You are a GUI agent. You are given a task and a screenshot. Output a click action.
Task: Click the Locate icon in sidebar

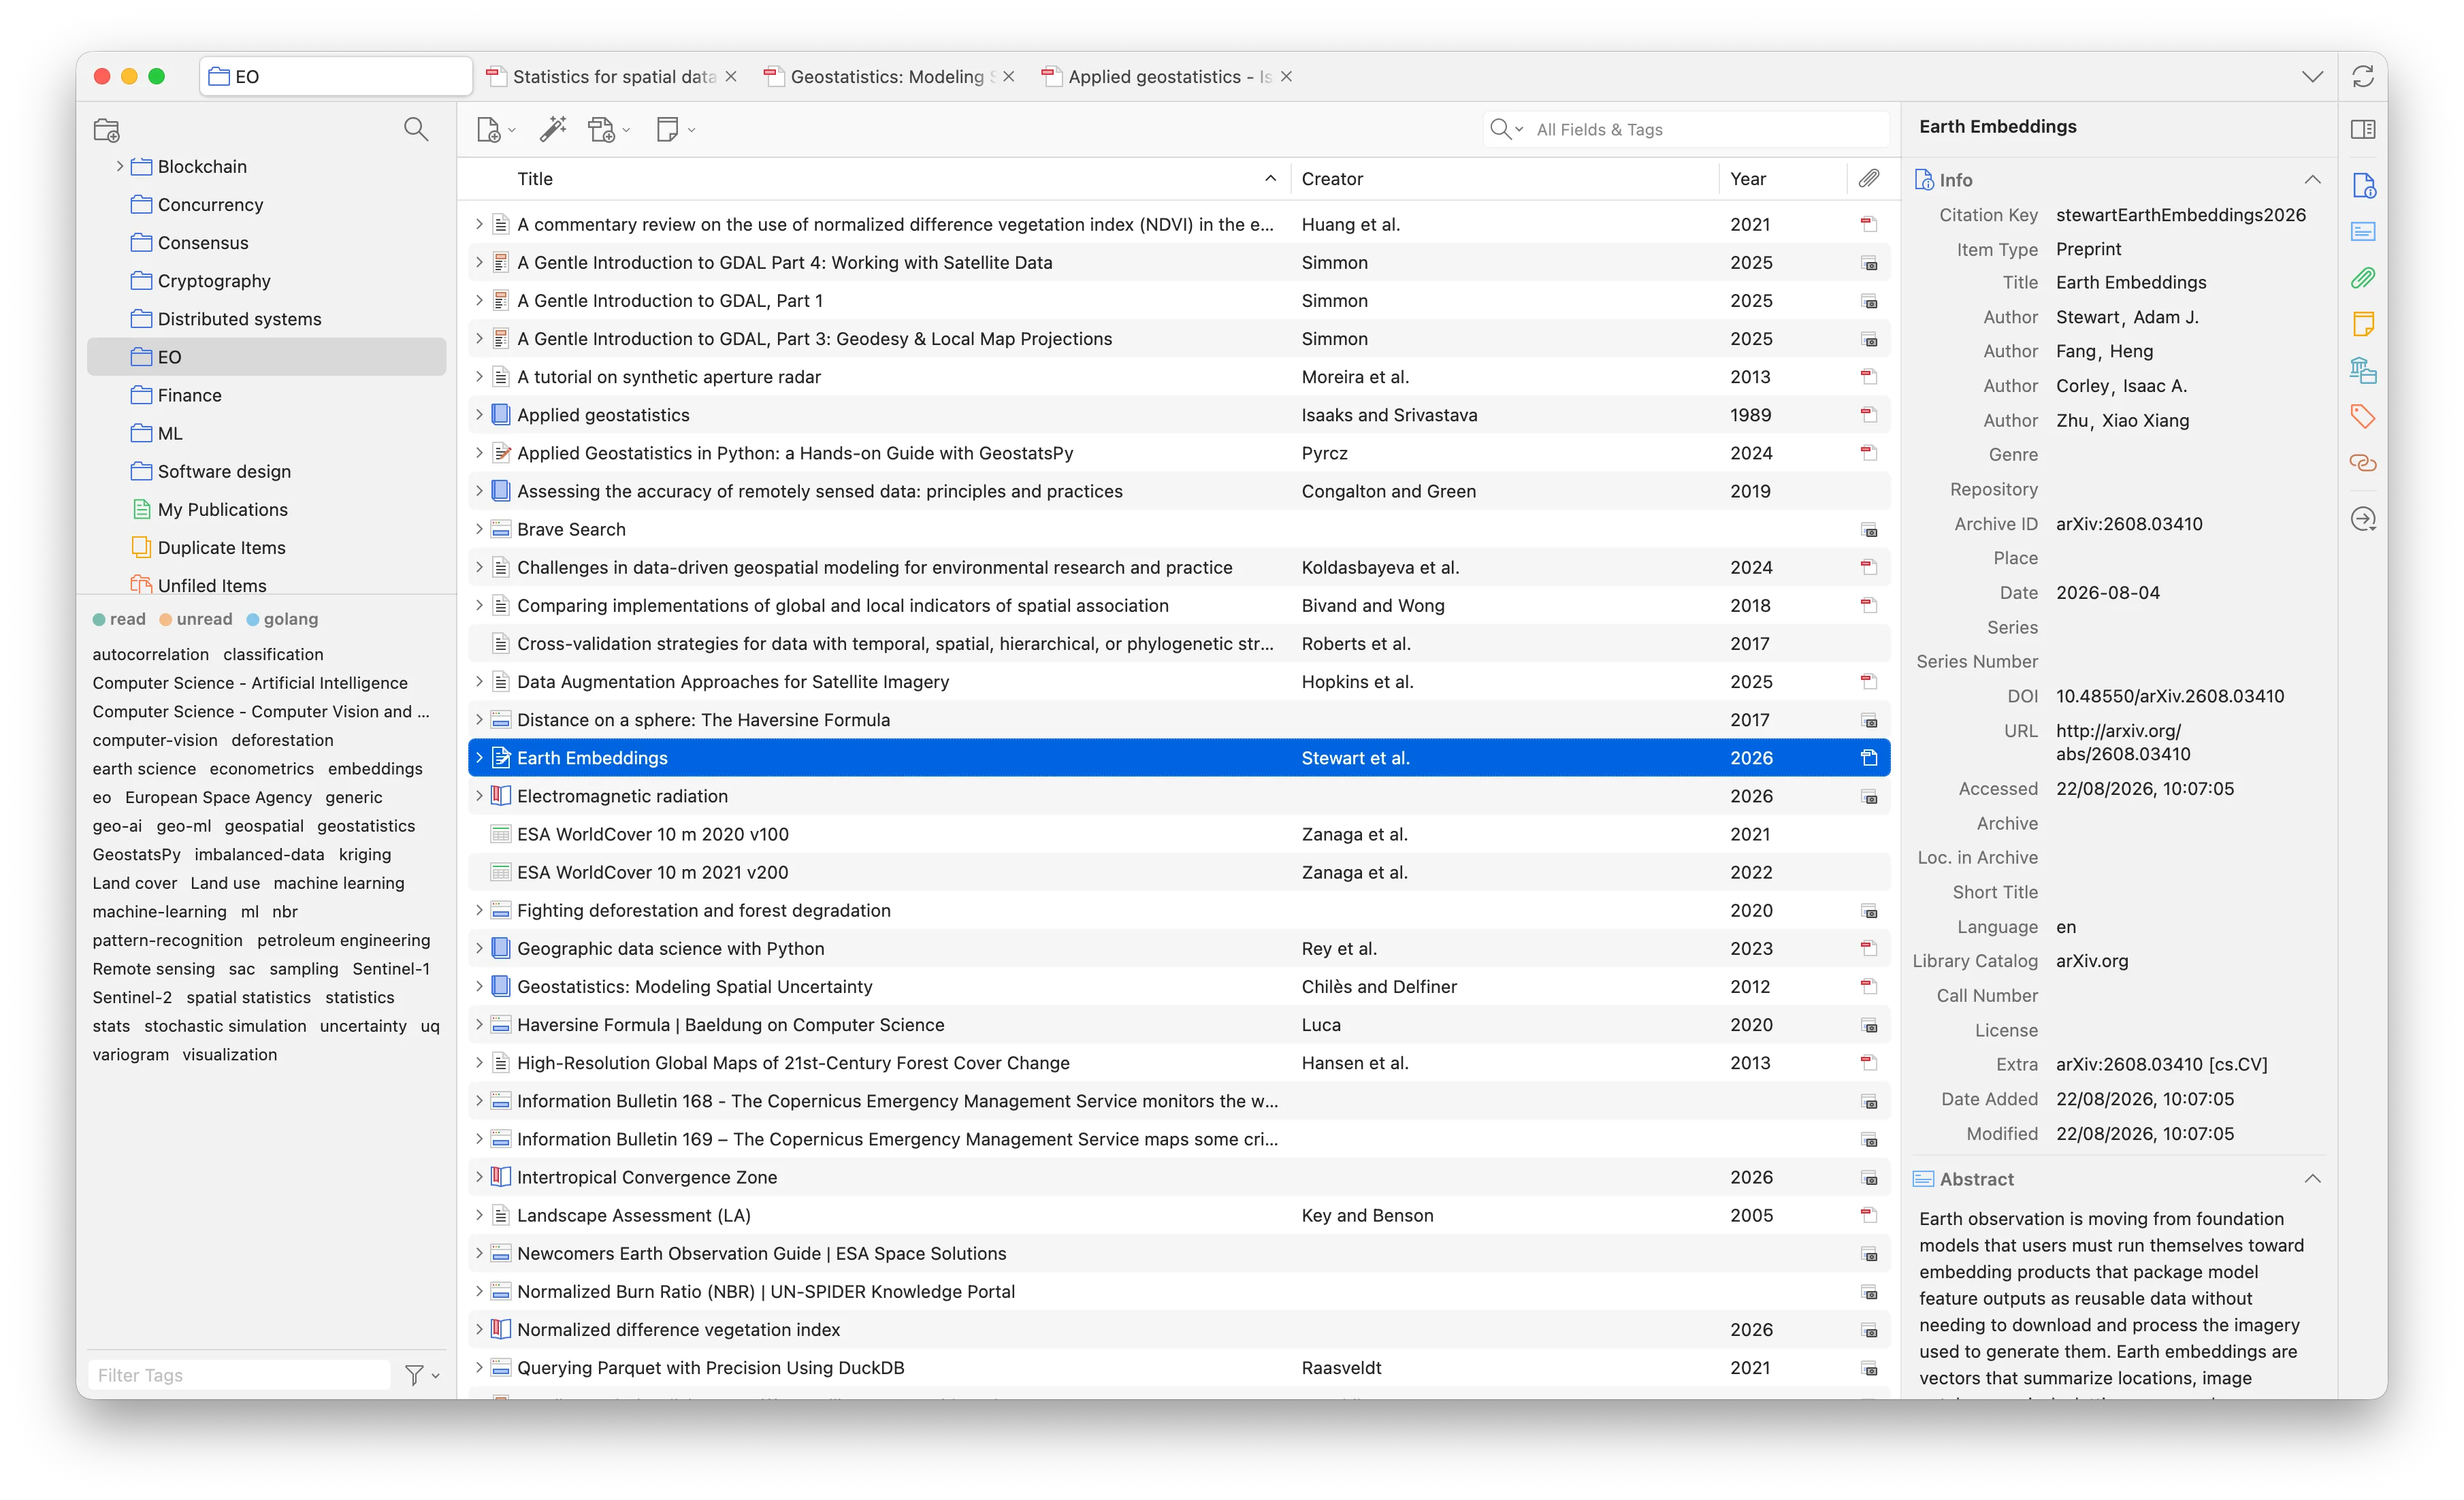point(2363,519)
